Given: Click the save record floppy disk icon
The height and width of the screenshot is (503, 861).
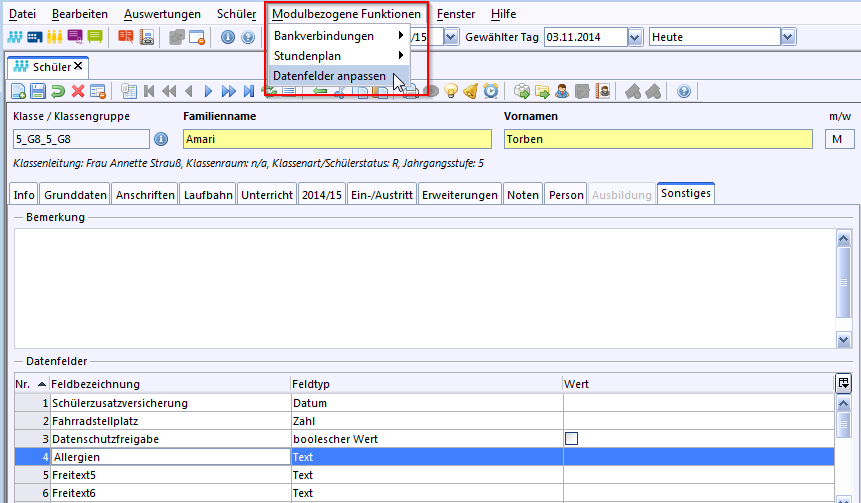Looking at the screenshot, I should pos(38,91).
